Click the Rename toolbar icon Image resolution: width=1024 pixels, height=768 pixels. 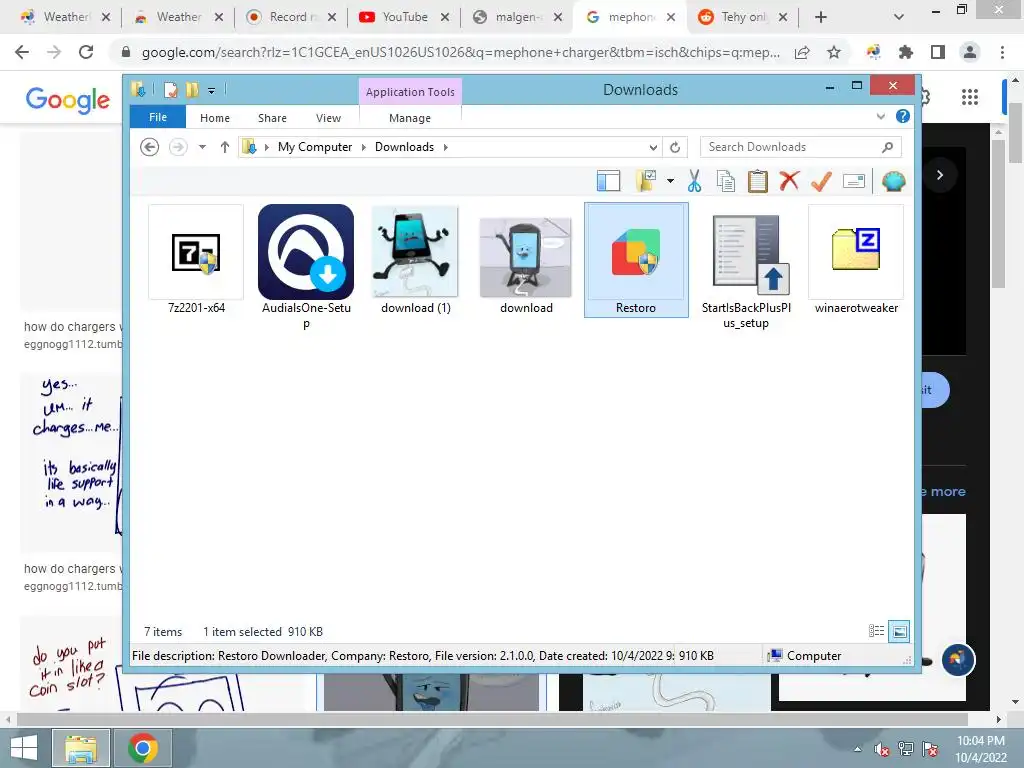(x=854, y=181)
